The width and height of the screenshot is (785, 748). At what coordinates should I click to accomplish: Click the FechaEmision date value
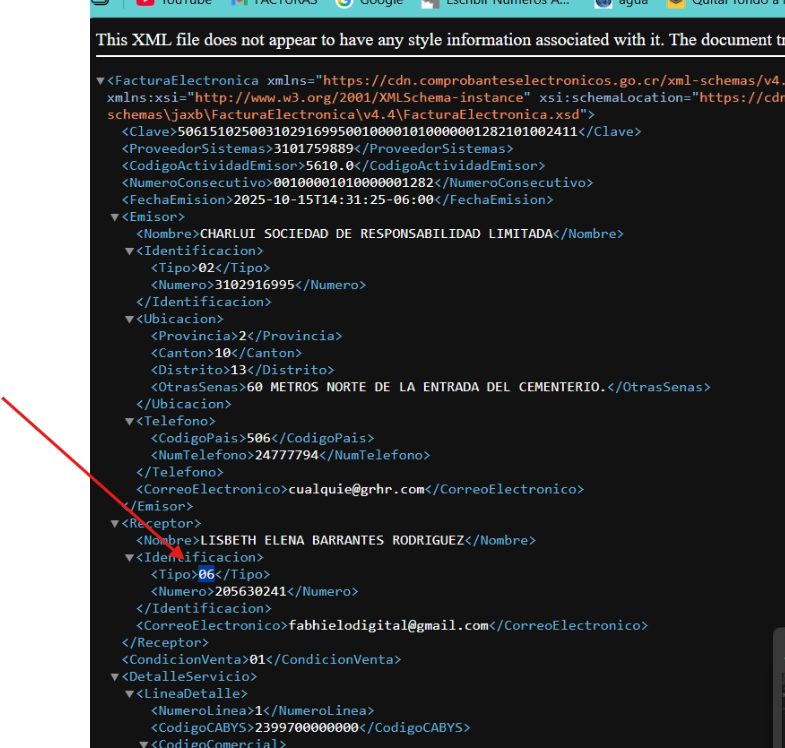coord(333,200)
